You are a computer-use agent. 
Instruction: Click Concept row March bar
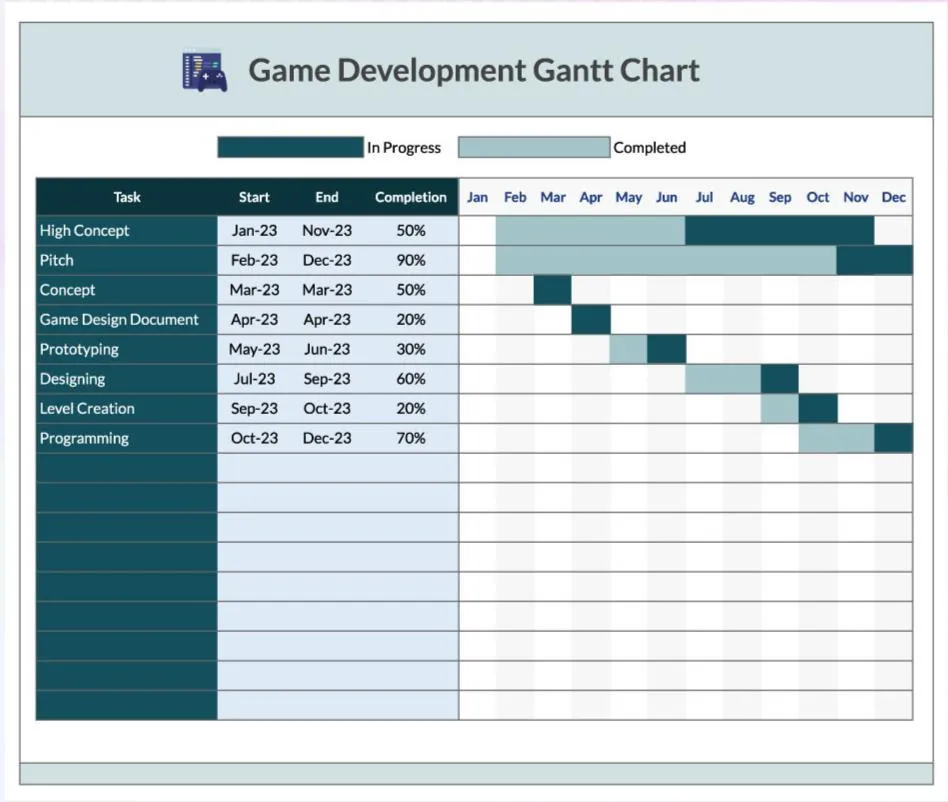[553, 289]
